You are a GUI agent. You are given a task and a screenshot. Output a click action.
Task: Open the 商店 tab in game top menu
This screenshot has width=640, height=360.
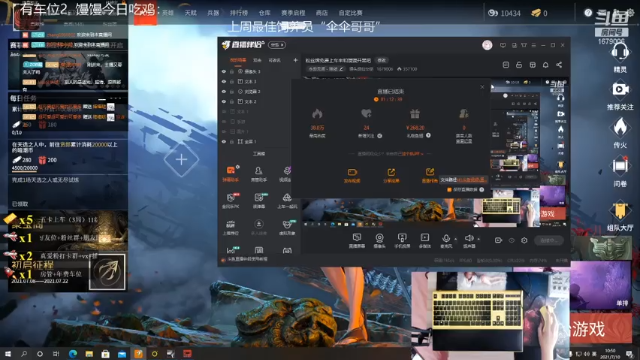[322, 13]
